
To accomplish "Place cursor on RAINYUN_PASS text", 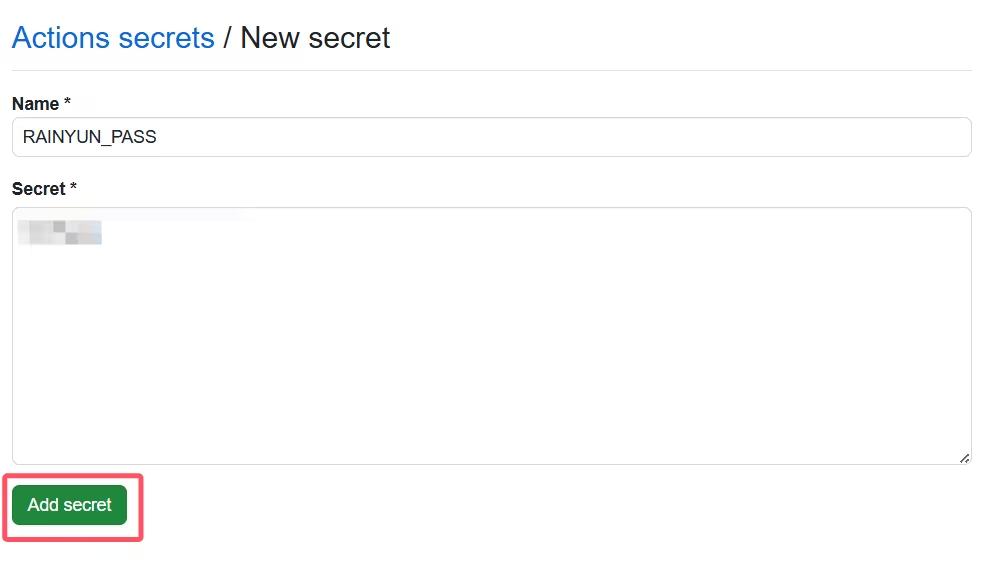I will [x=90, y=137].
